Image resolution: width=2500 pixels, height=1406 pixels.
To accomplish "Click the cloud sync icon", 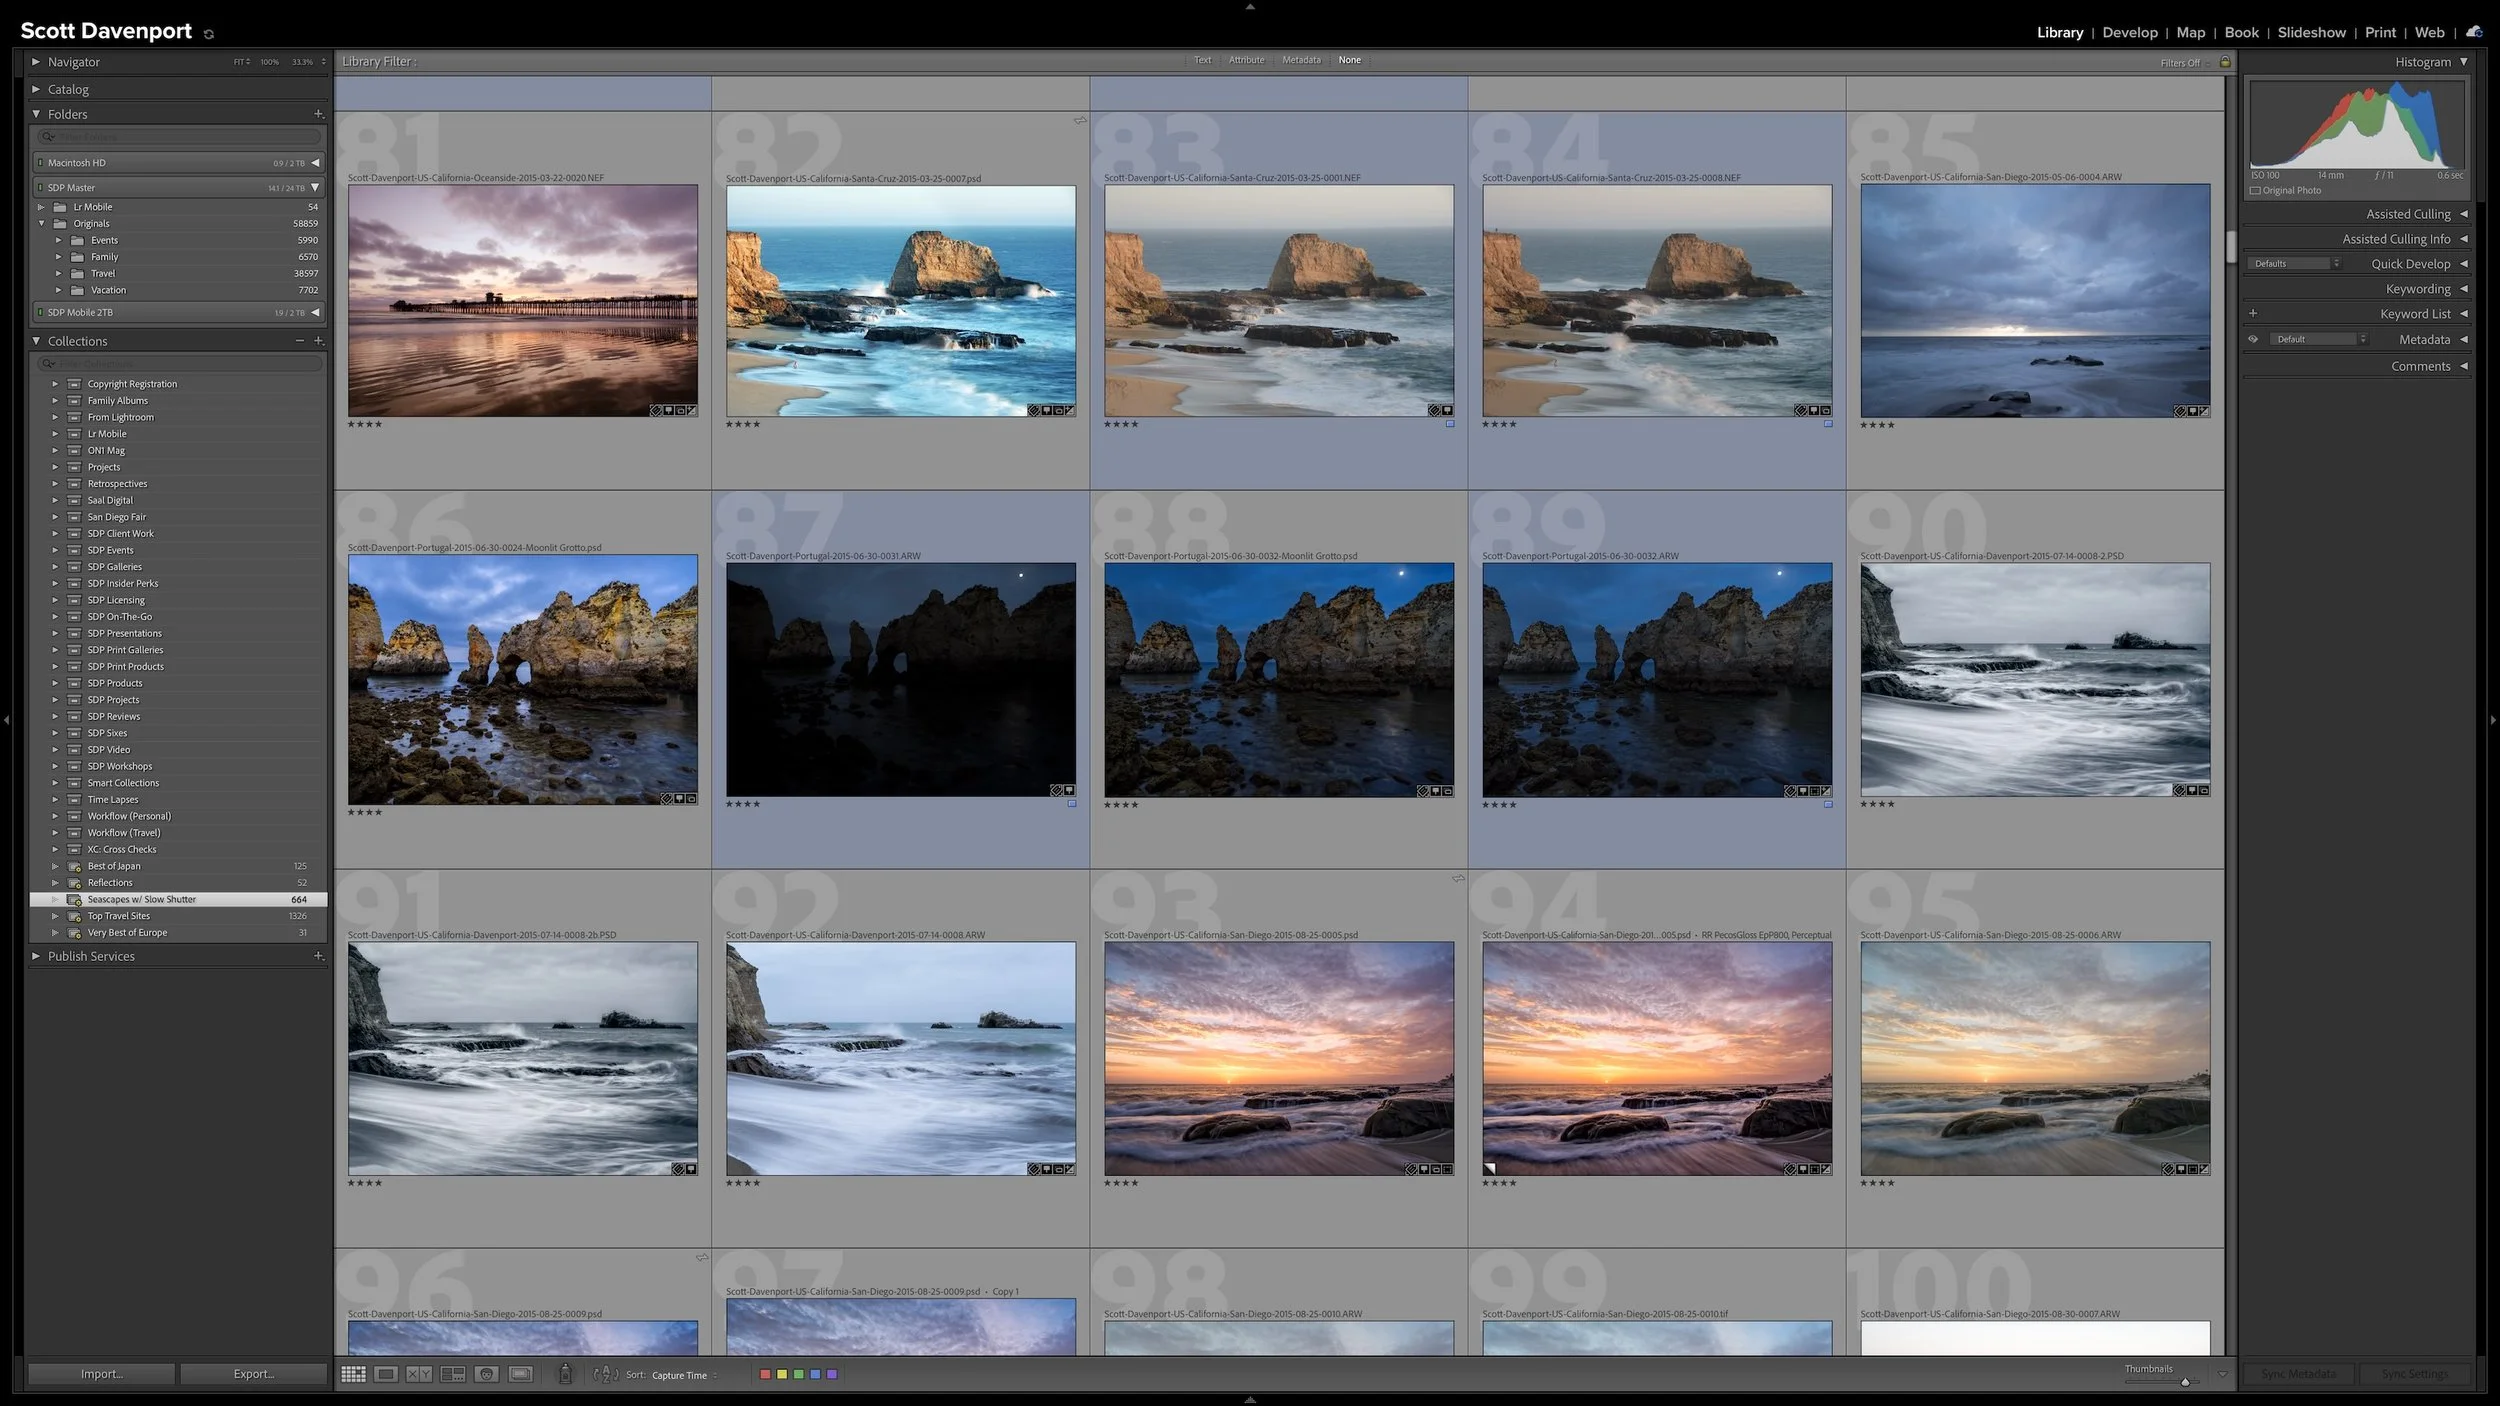I will pyautogui.click(x=2474, y=32).
